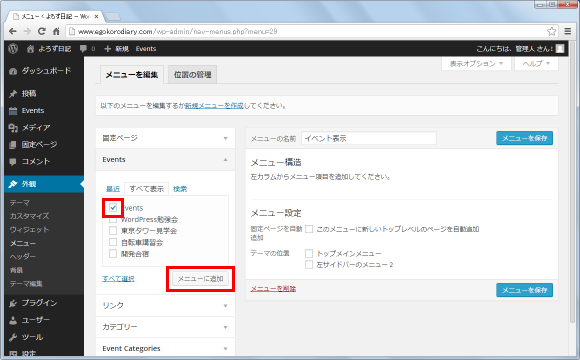
Task: Click the WordPress logo in admin bar
Action: 13,48
